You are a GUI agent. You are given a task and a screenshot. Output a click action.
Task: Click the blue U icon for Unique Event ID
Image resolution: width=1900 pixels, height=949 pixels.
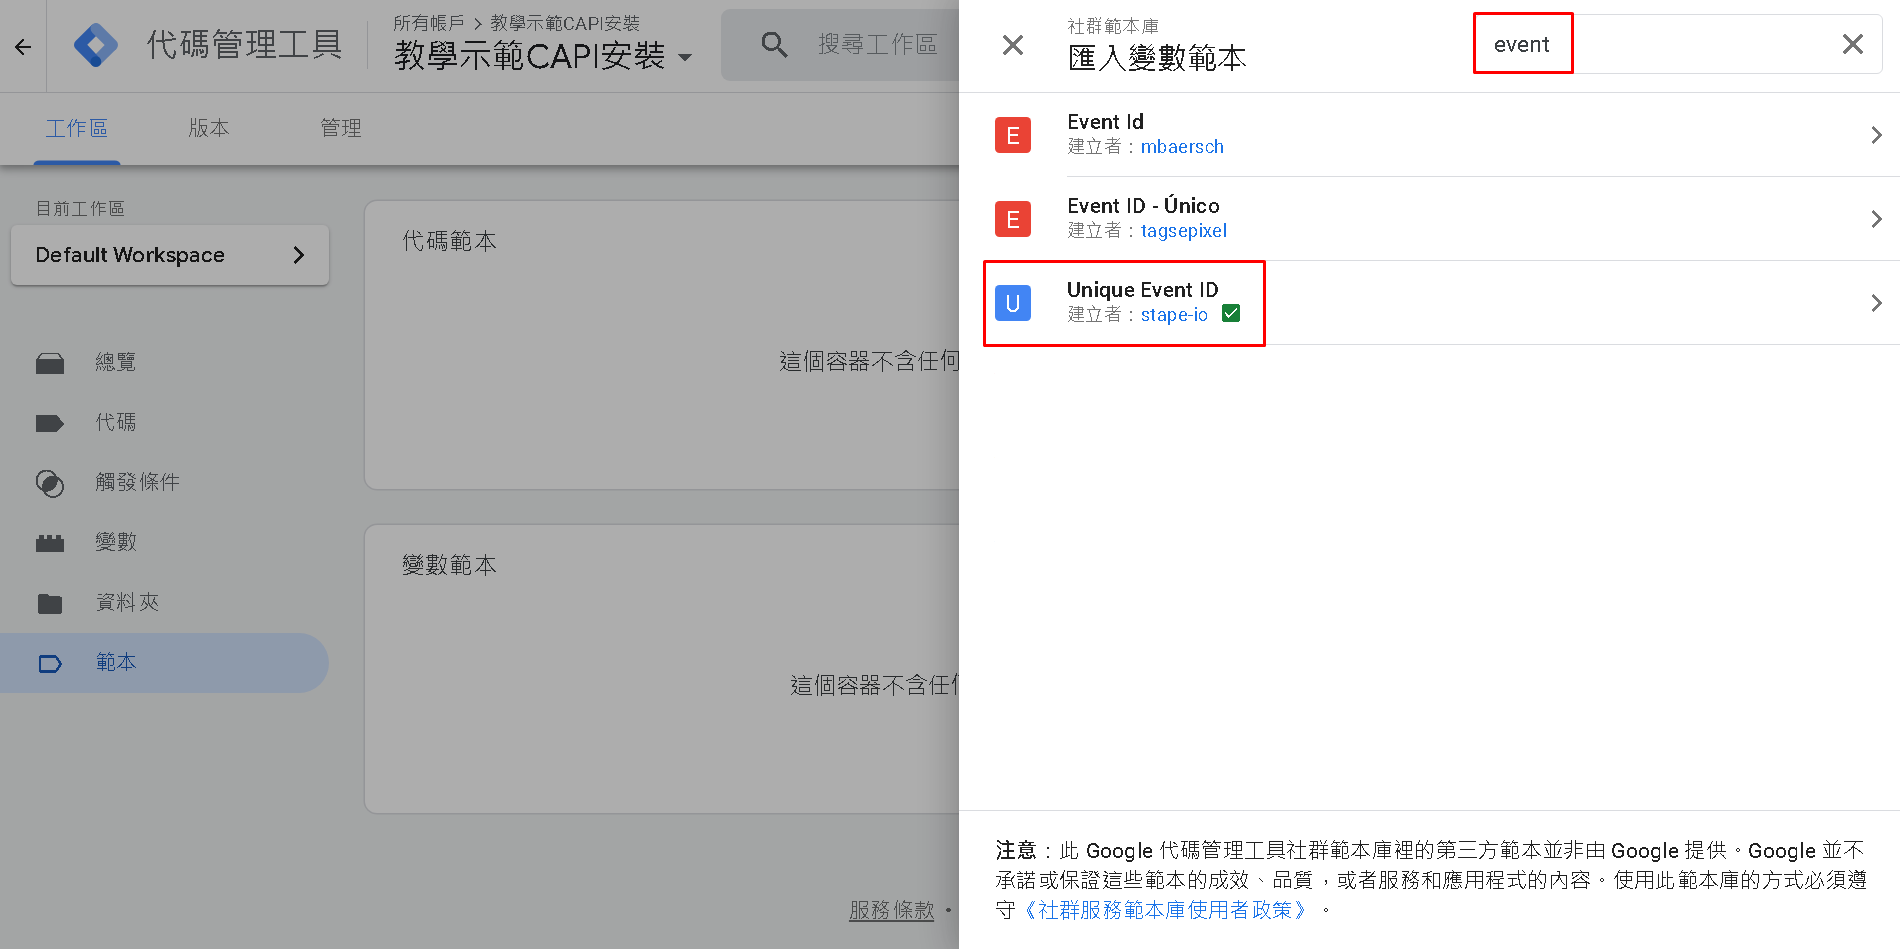[x=1013, y=303]
